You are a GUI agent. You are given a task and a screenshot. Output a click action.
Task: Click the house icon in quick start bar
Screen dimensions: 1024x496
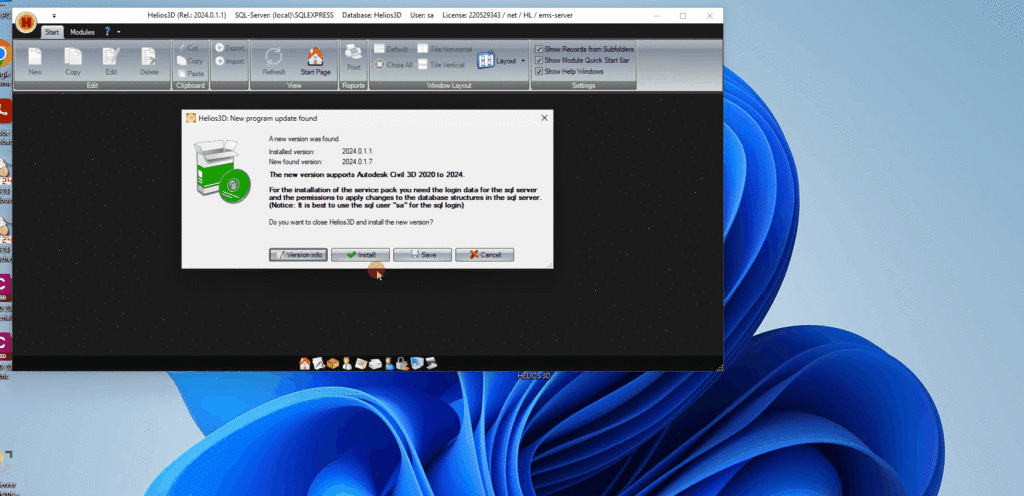click(x=305, y=364)
